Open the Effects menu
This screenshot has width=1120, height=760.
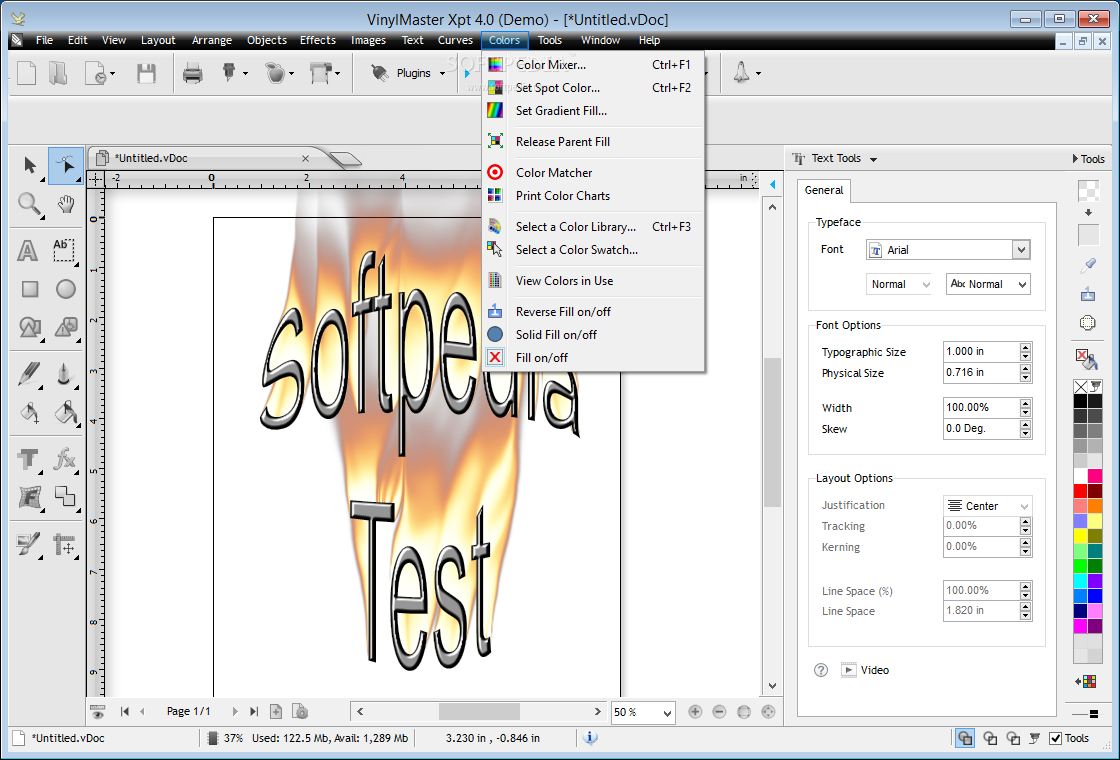click(318, 40)
